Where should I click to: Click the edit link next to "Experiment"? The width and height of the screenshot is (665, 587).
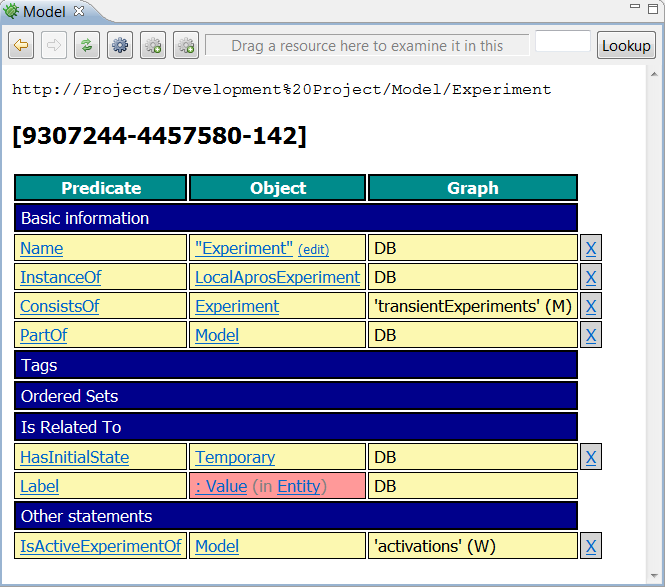pyautogui.click(x=313, y=249)
